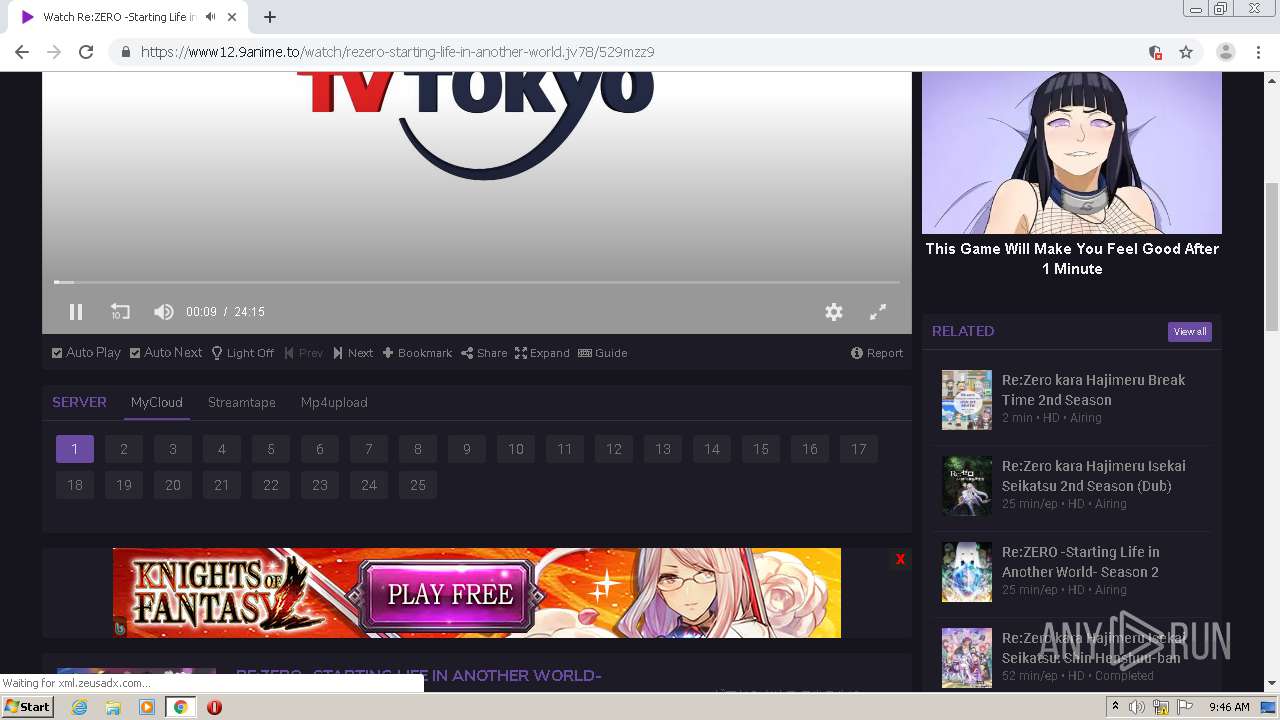Viewport: 1280px width, 720px height.
Task: Select episode 17
Action: click(859, 449)
